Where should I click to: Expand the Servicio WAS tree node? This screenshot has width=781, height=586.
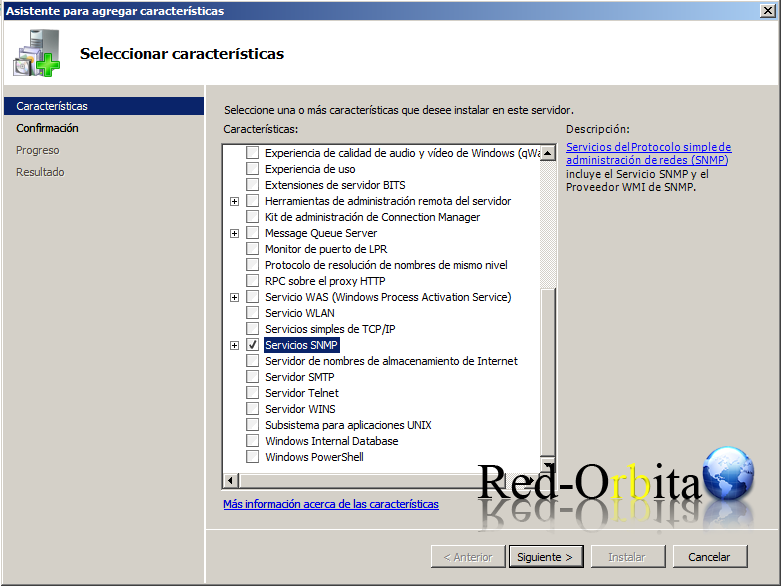pos(234,297)
